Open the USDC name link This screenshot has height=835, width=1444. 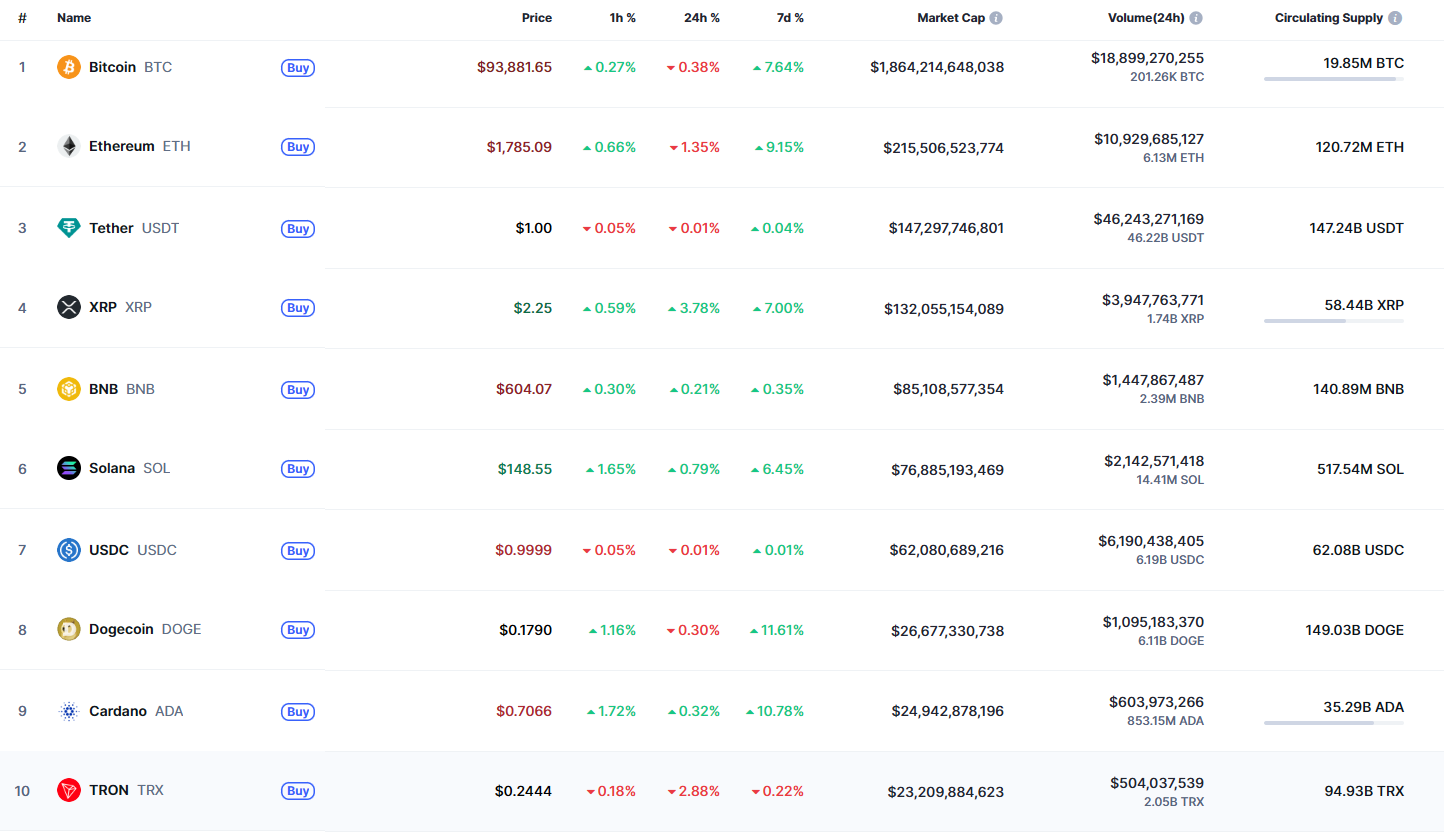tap(133, 550)
